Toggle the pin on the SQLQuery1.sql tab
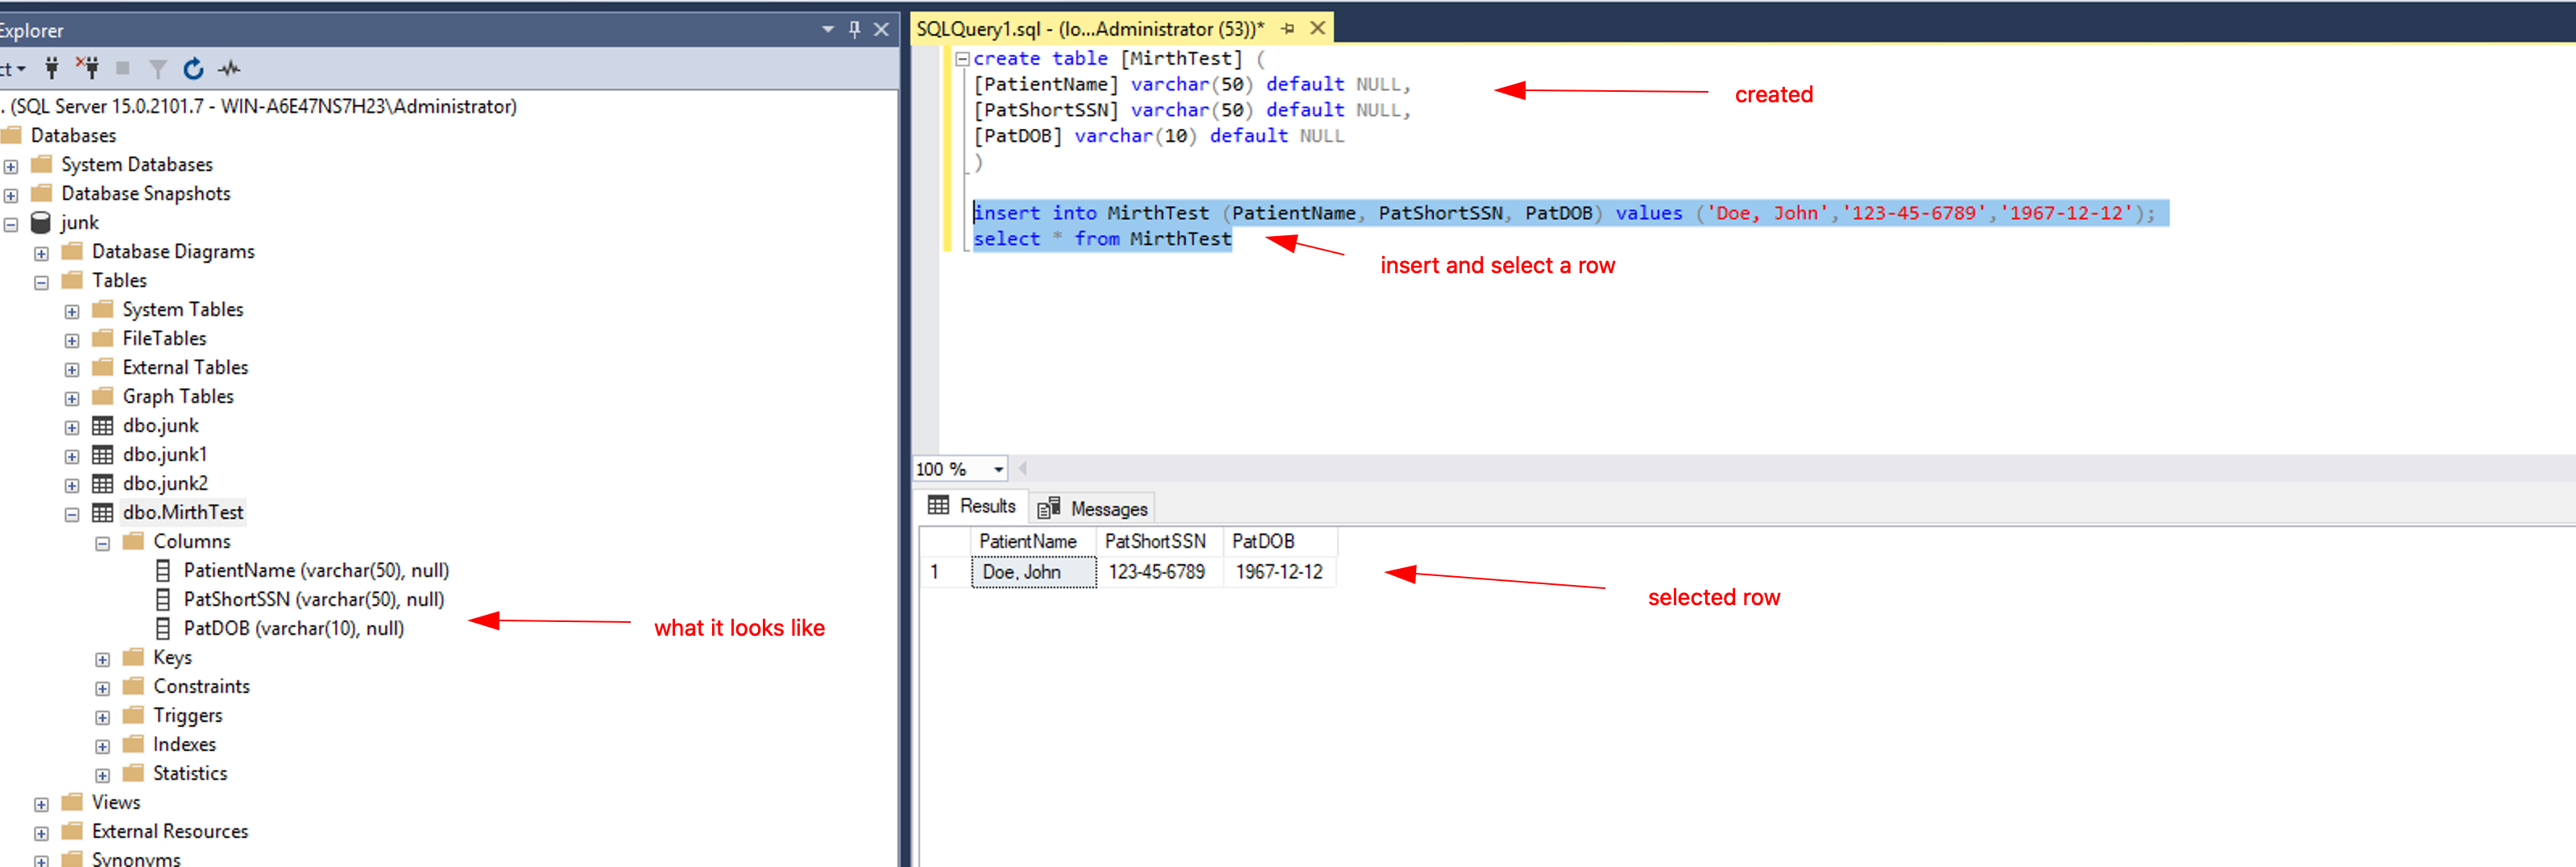 (1287, 29)
